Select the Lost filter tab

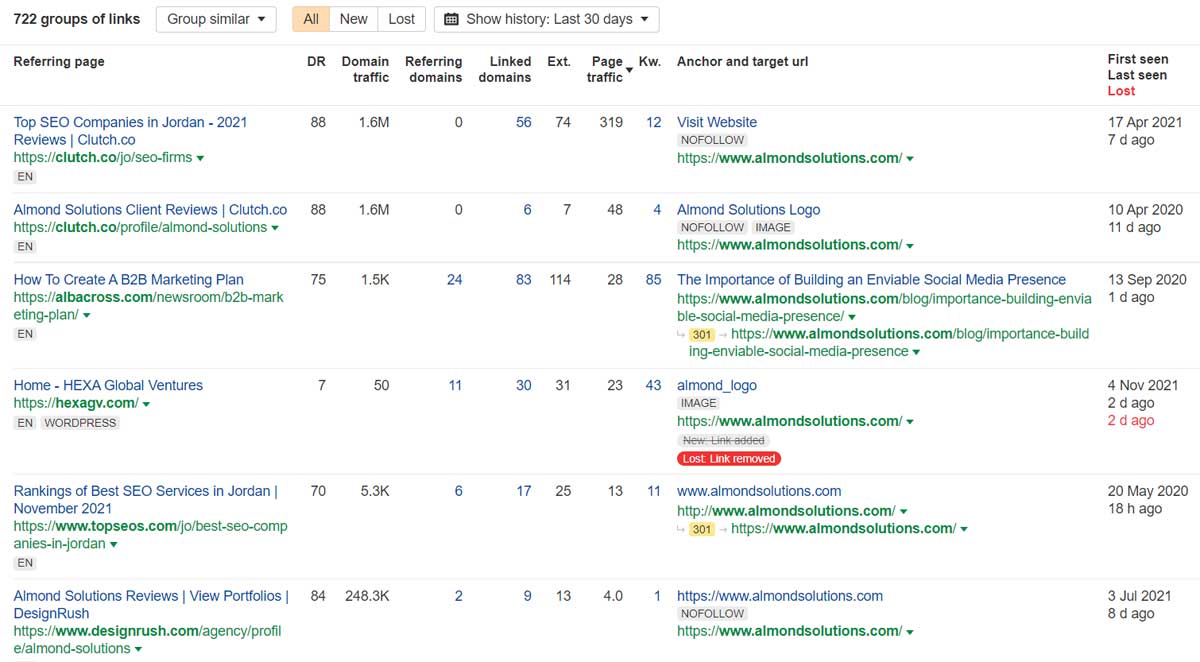(402, 19)
